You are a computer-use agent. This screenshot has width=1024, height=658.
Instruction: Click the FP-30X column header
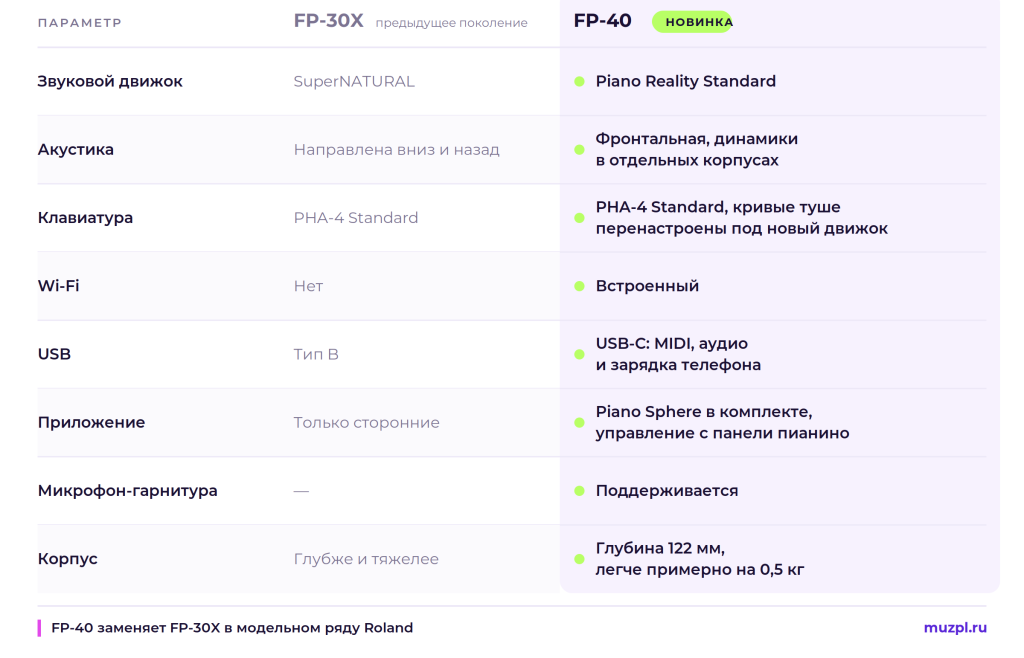tap(328, 21)
